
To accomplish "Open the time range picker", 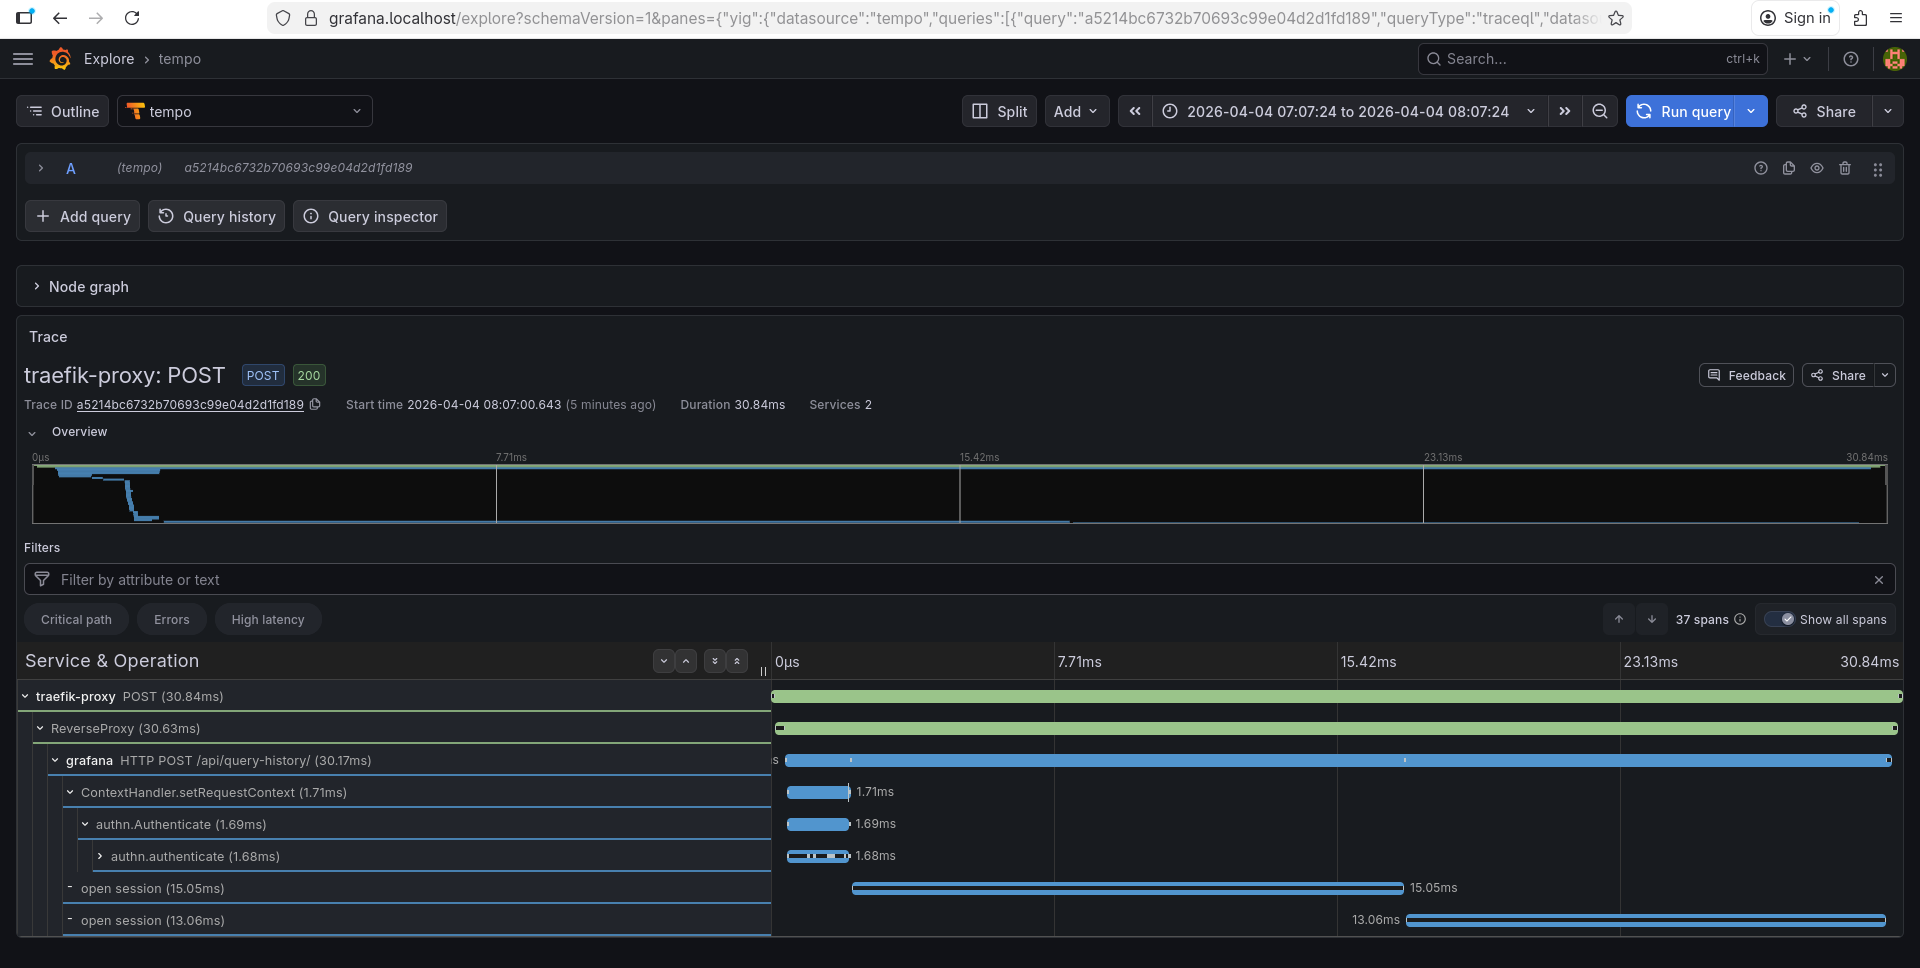I will [x=1349, y=111].
